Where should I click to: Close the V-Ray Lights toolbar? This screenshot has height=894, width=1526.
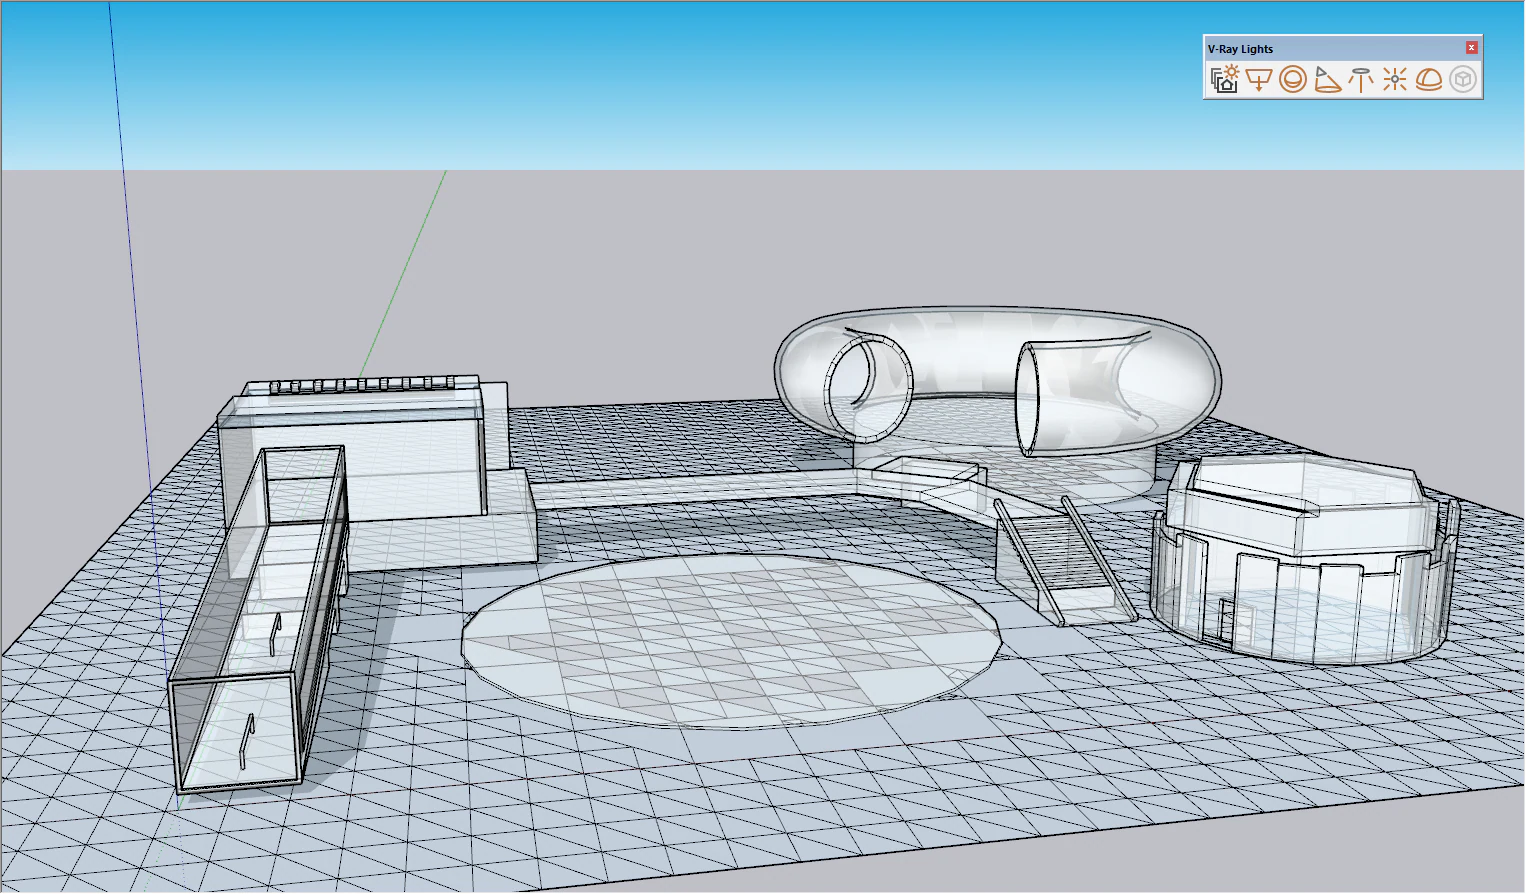coord(1471,48)
